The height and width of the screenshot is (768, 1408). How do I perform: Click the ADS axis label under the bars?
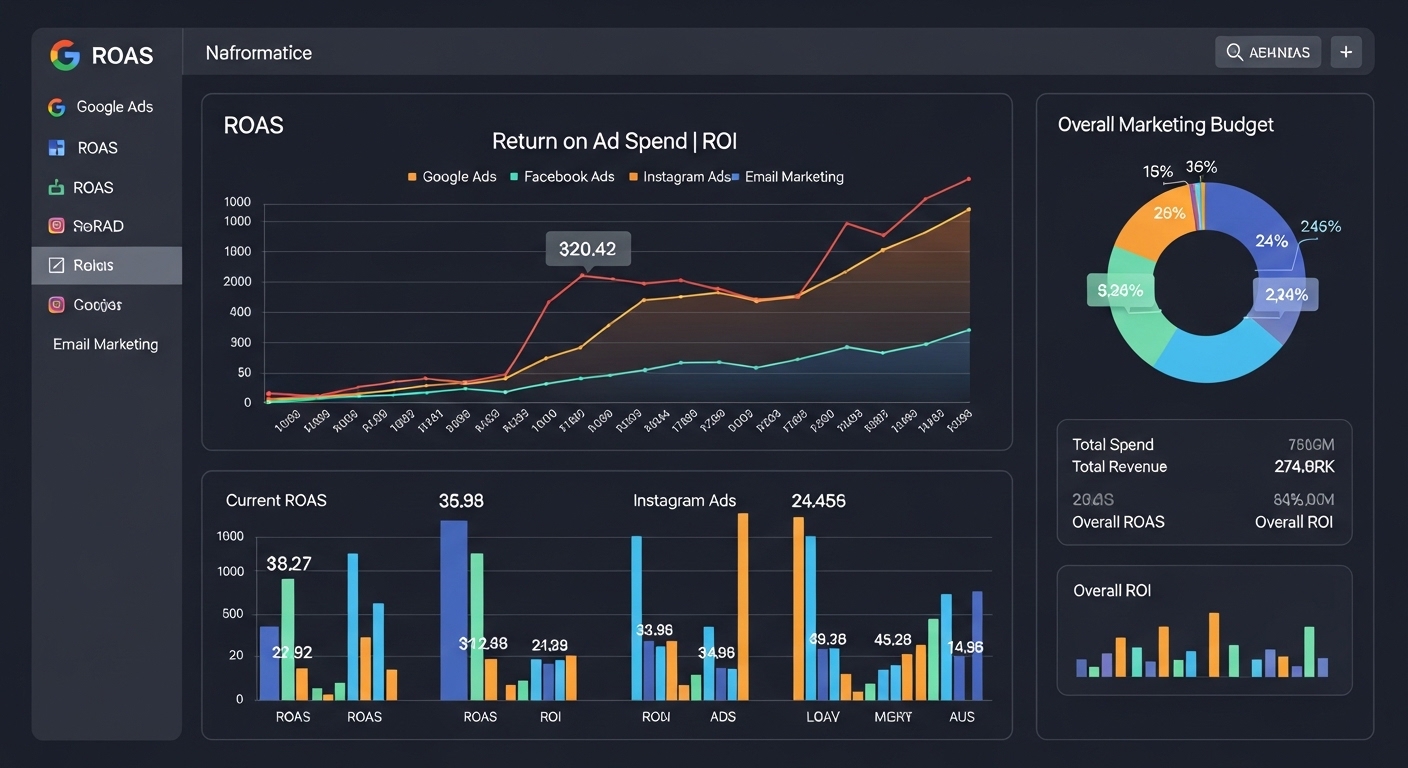pos(723,717)
